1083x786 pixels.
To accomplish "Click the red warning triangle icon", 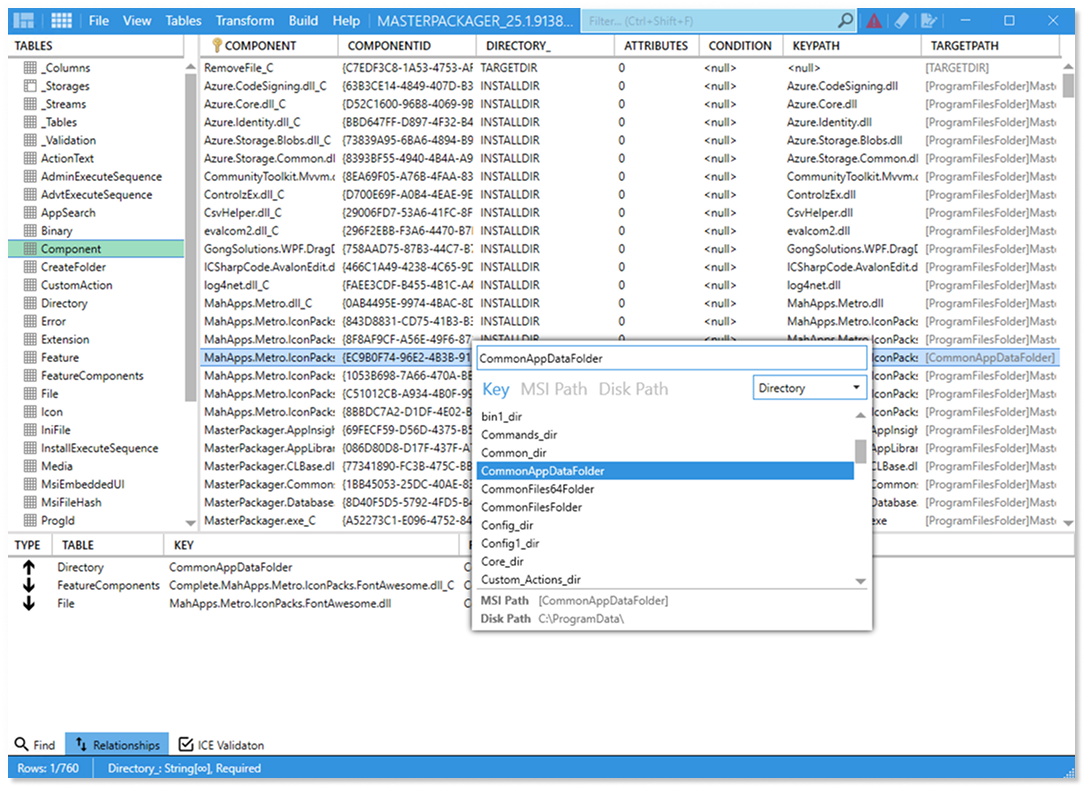I will click(874, 20).
